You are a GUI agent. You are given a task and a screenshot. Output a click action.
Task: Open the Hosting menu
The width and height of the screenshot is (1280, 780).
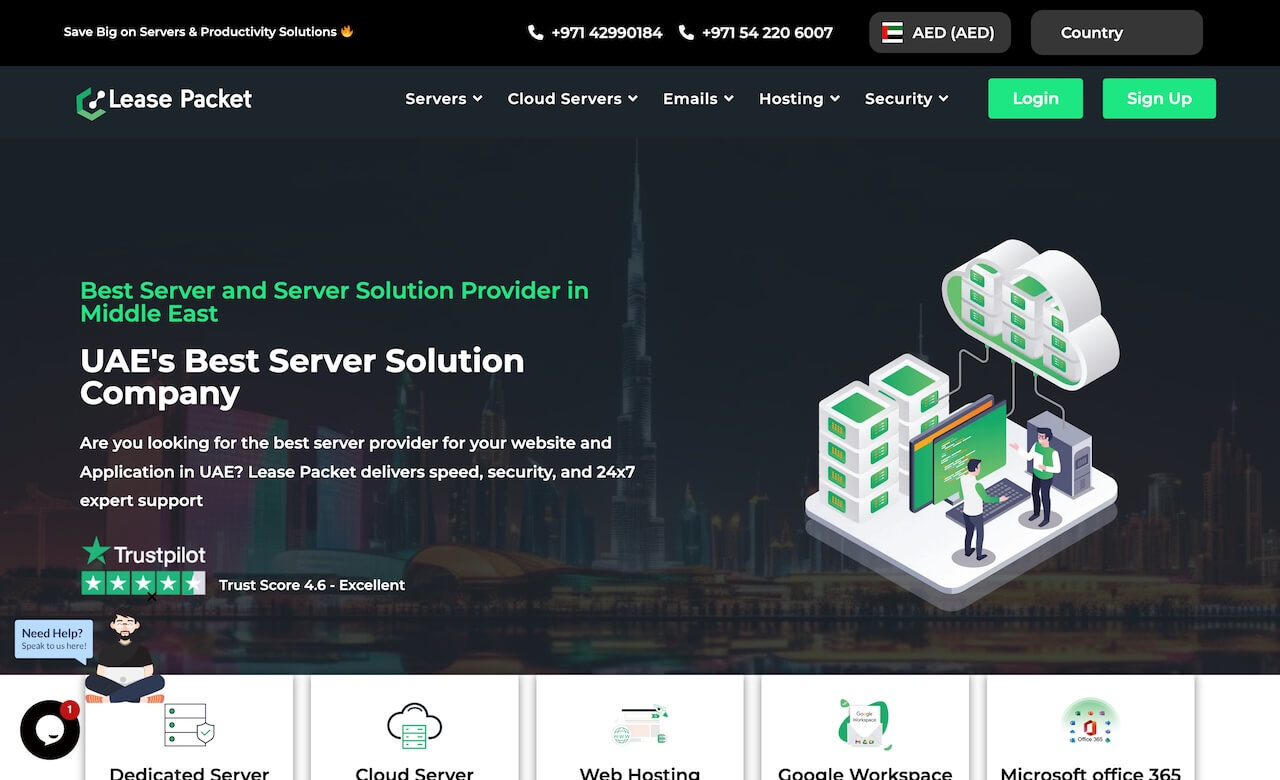click(799, 99)
